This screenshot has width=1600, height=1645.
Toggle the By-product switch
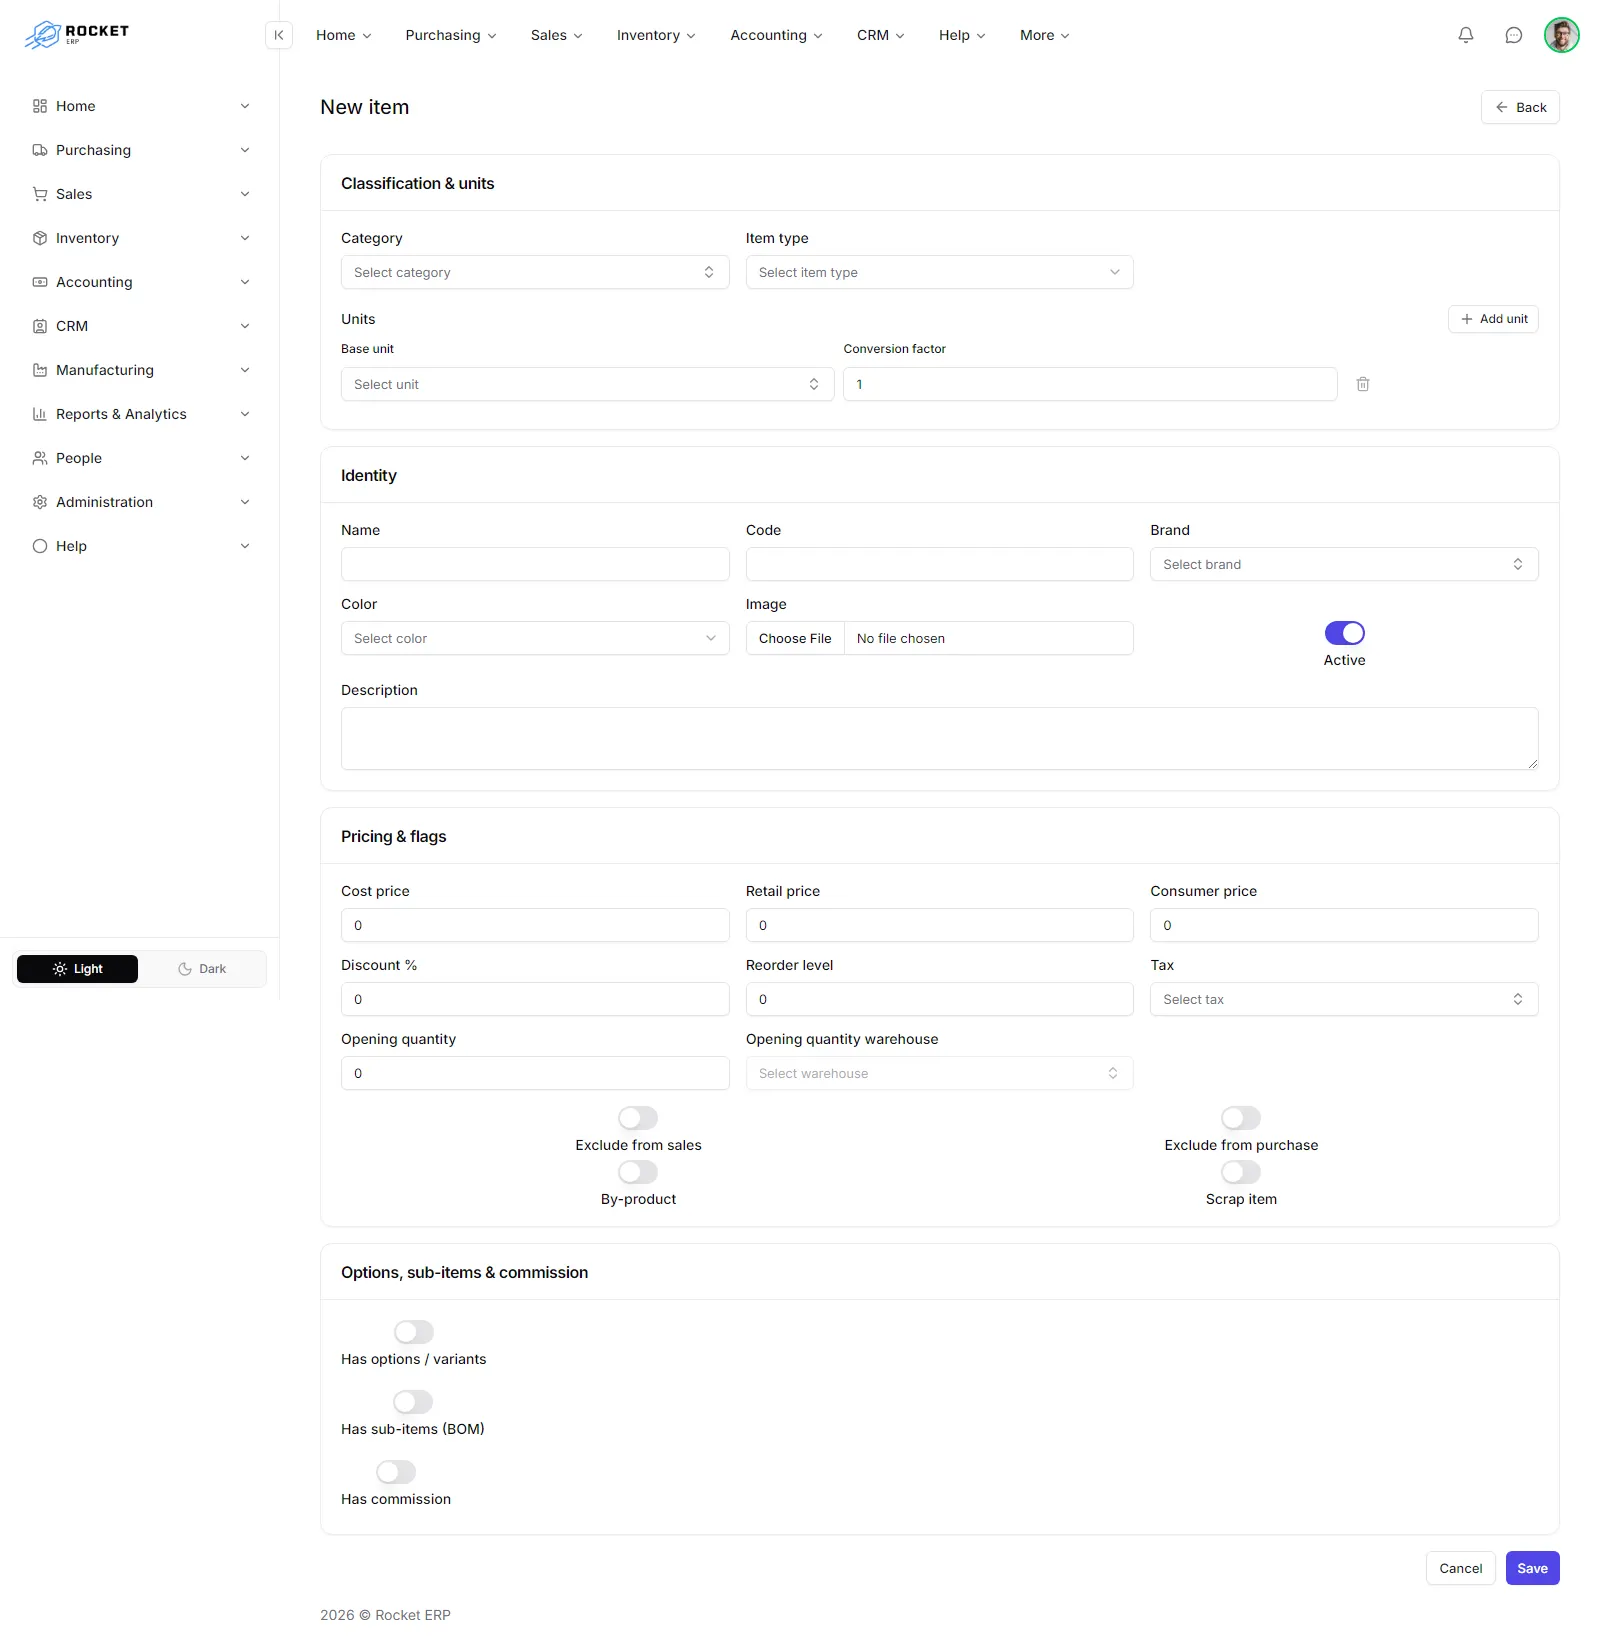[x=638, y=1172]
